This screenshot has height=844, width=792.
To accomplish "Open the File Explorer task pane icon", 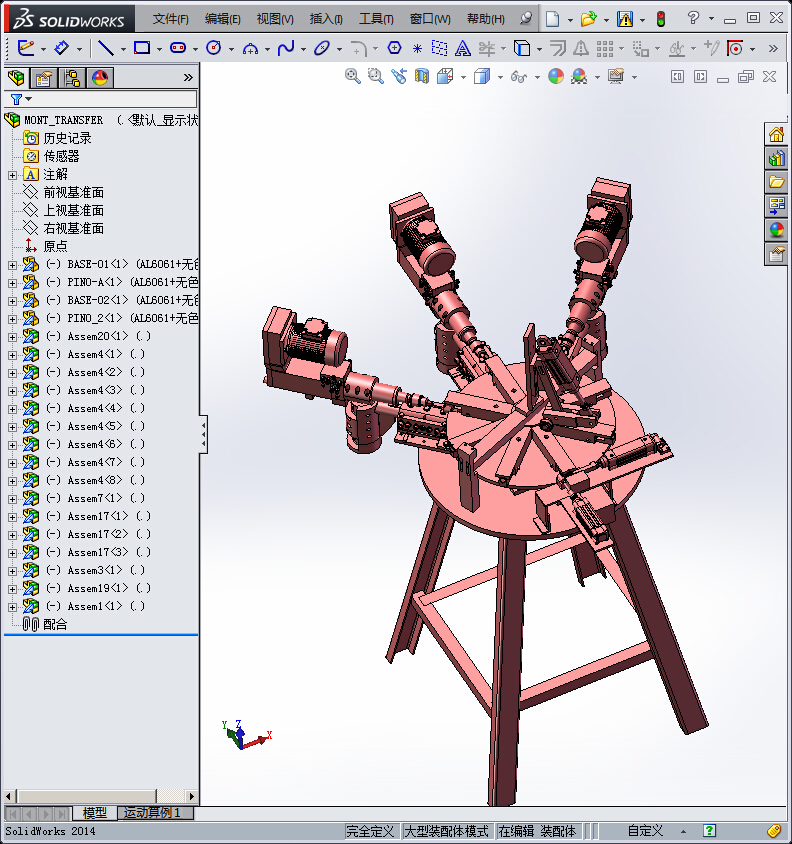I will pyautogui.click(x=776, y=182).
